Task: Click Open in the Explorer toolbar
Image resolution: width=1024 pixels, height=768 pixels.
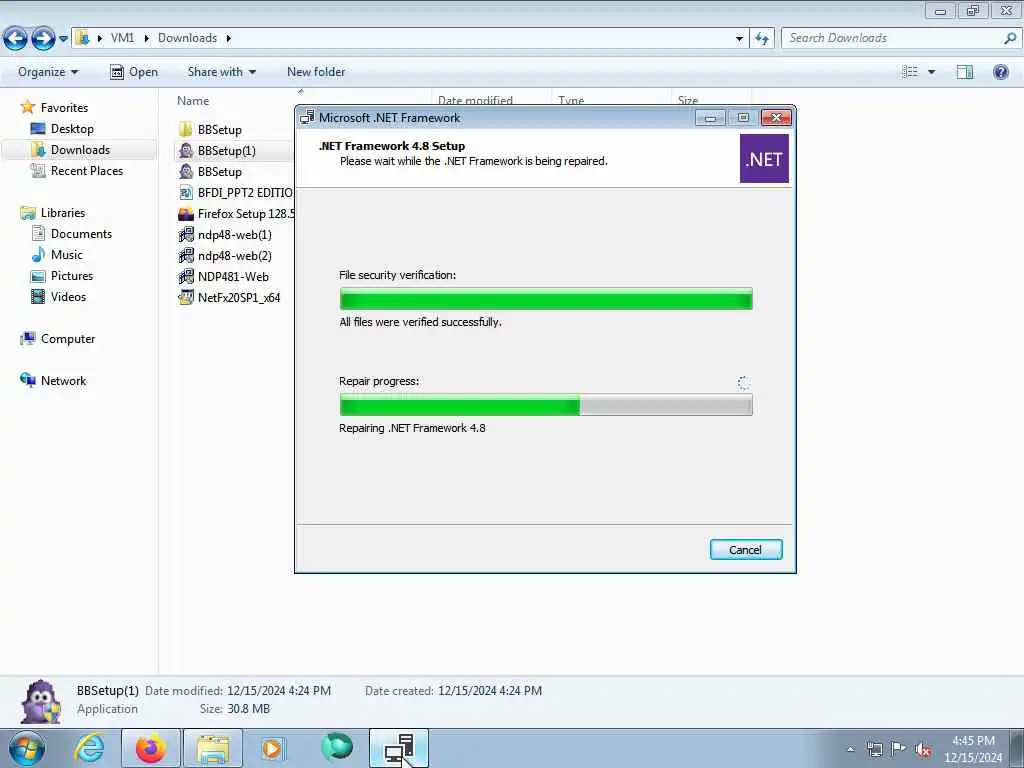Action: [x=135, y=72]
